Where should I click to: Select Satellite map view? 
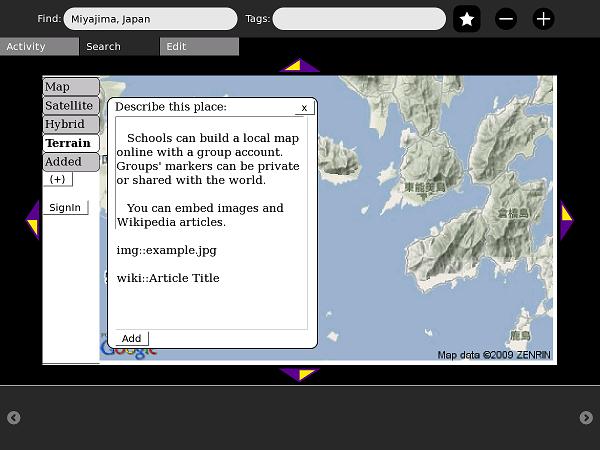tap(71, 106)
